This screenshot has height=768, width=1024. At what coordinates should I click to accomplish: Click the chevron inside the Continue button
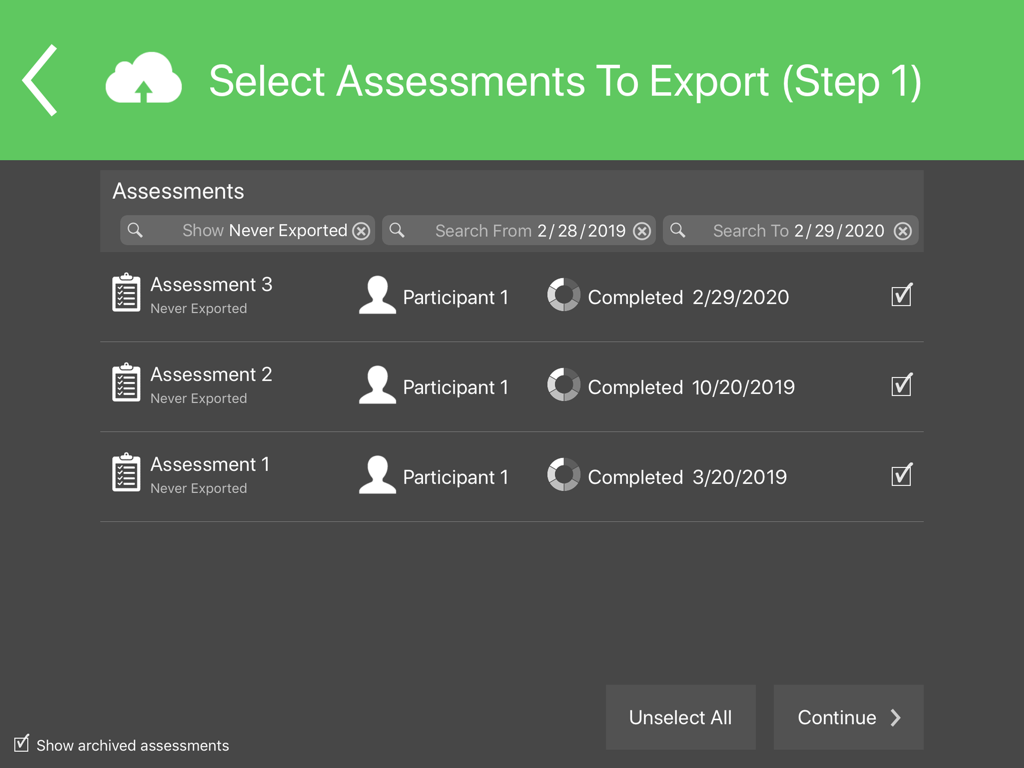pyautogui.click(x=894, y=717)
